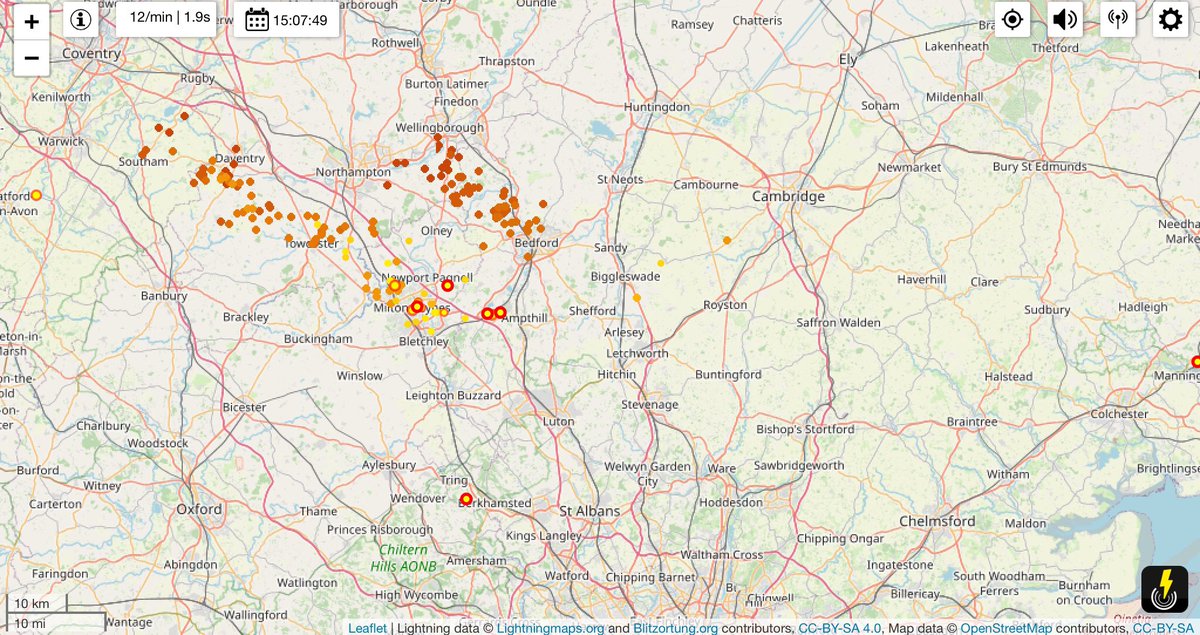
Task: Click the Daventry label
Action: pyautogui.click(x=240, y=158)
